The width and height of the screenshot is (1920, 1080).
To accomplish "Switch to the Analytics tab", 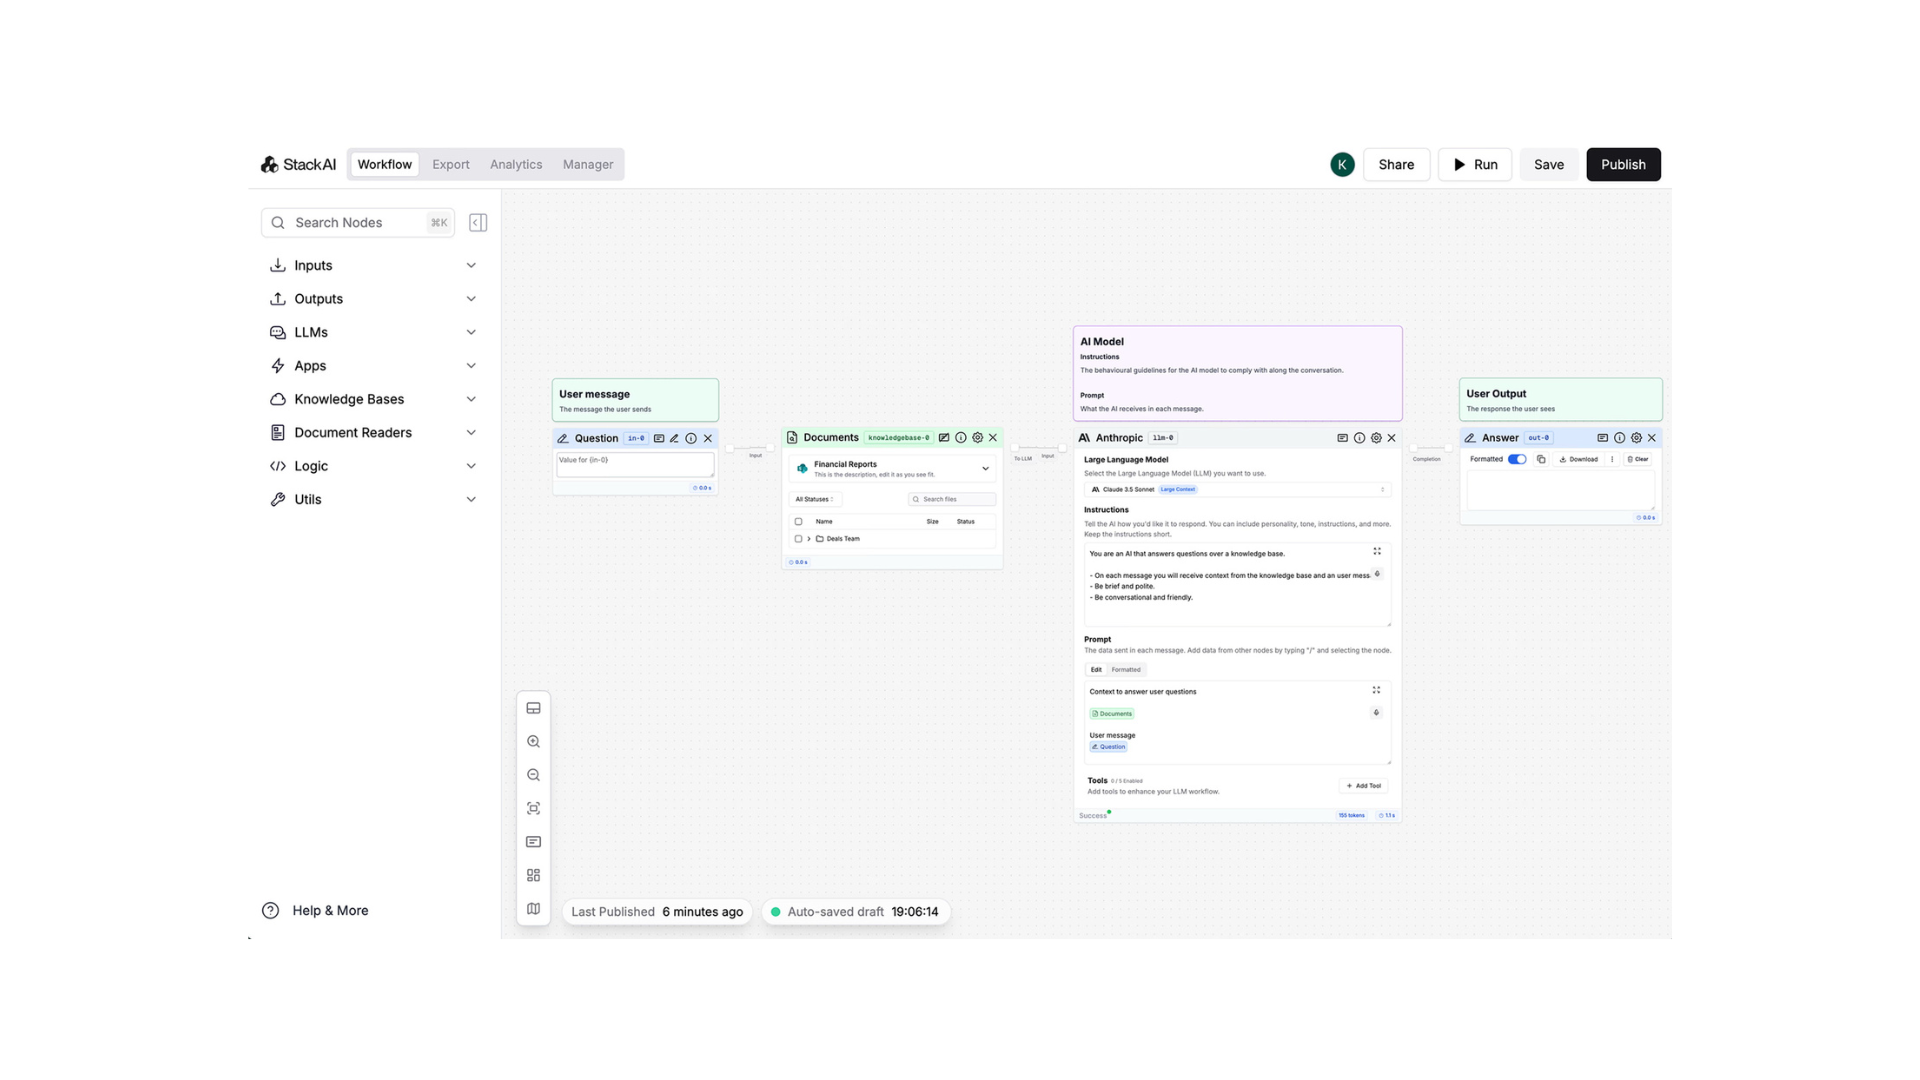I will [x=516, y=164].
